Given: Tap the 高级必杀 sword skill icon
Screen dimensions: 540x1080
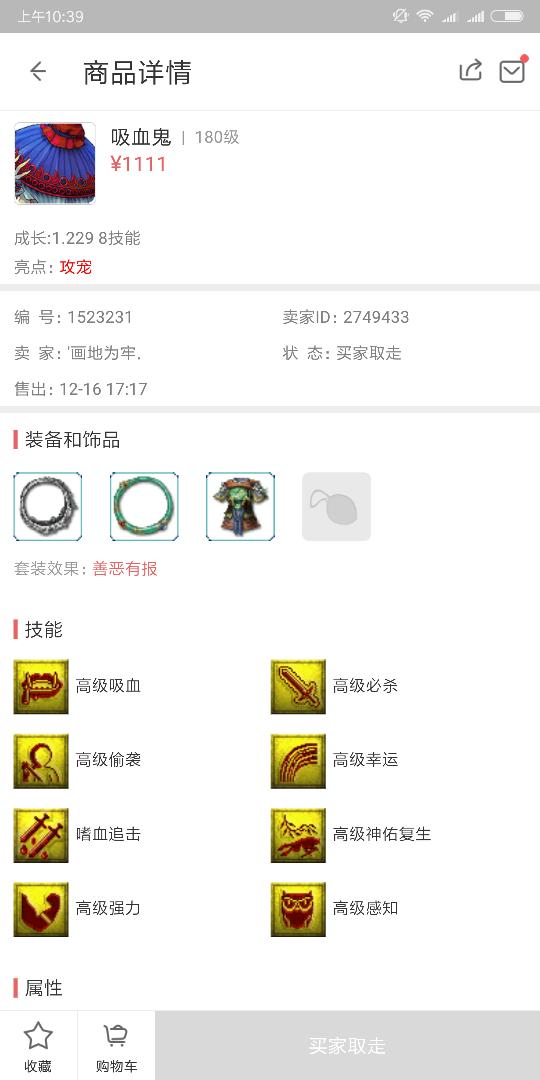Looking at the screenshot, I should pos(298,686).
